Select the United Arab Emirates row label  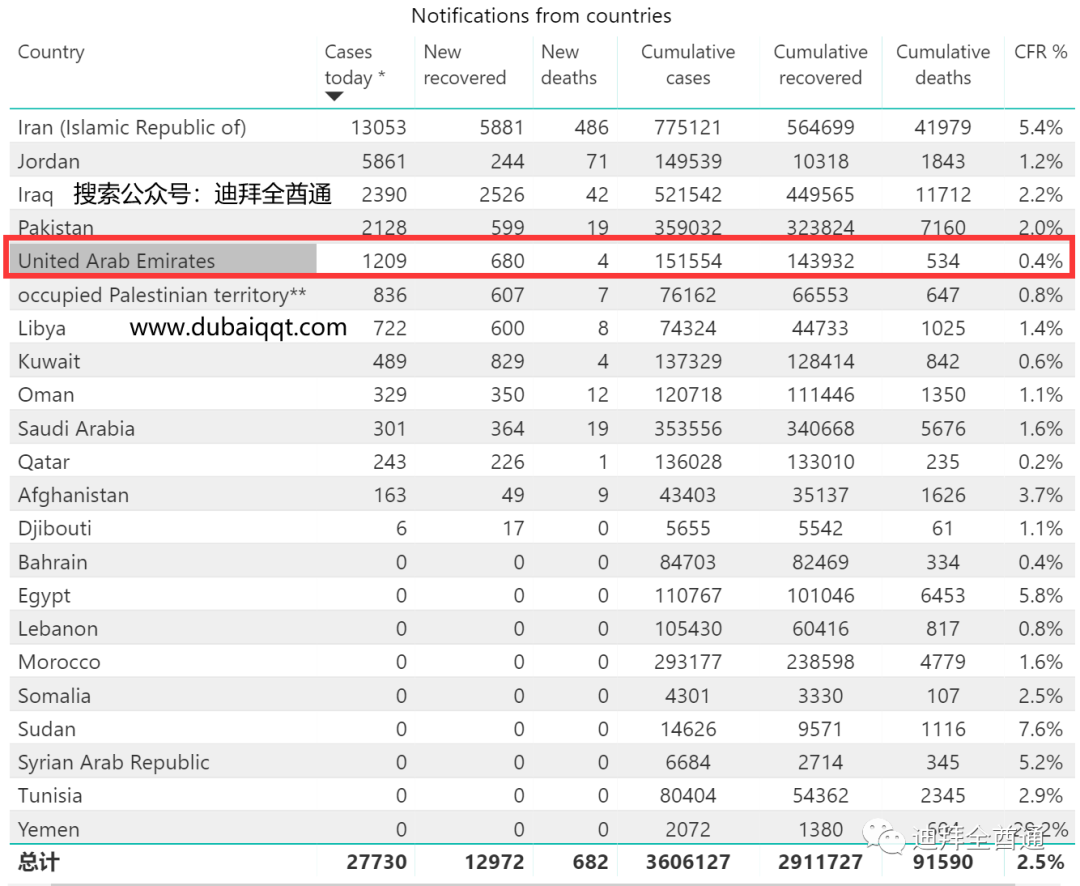coord(116,260)
